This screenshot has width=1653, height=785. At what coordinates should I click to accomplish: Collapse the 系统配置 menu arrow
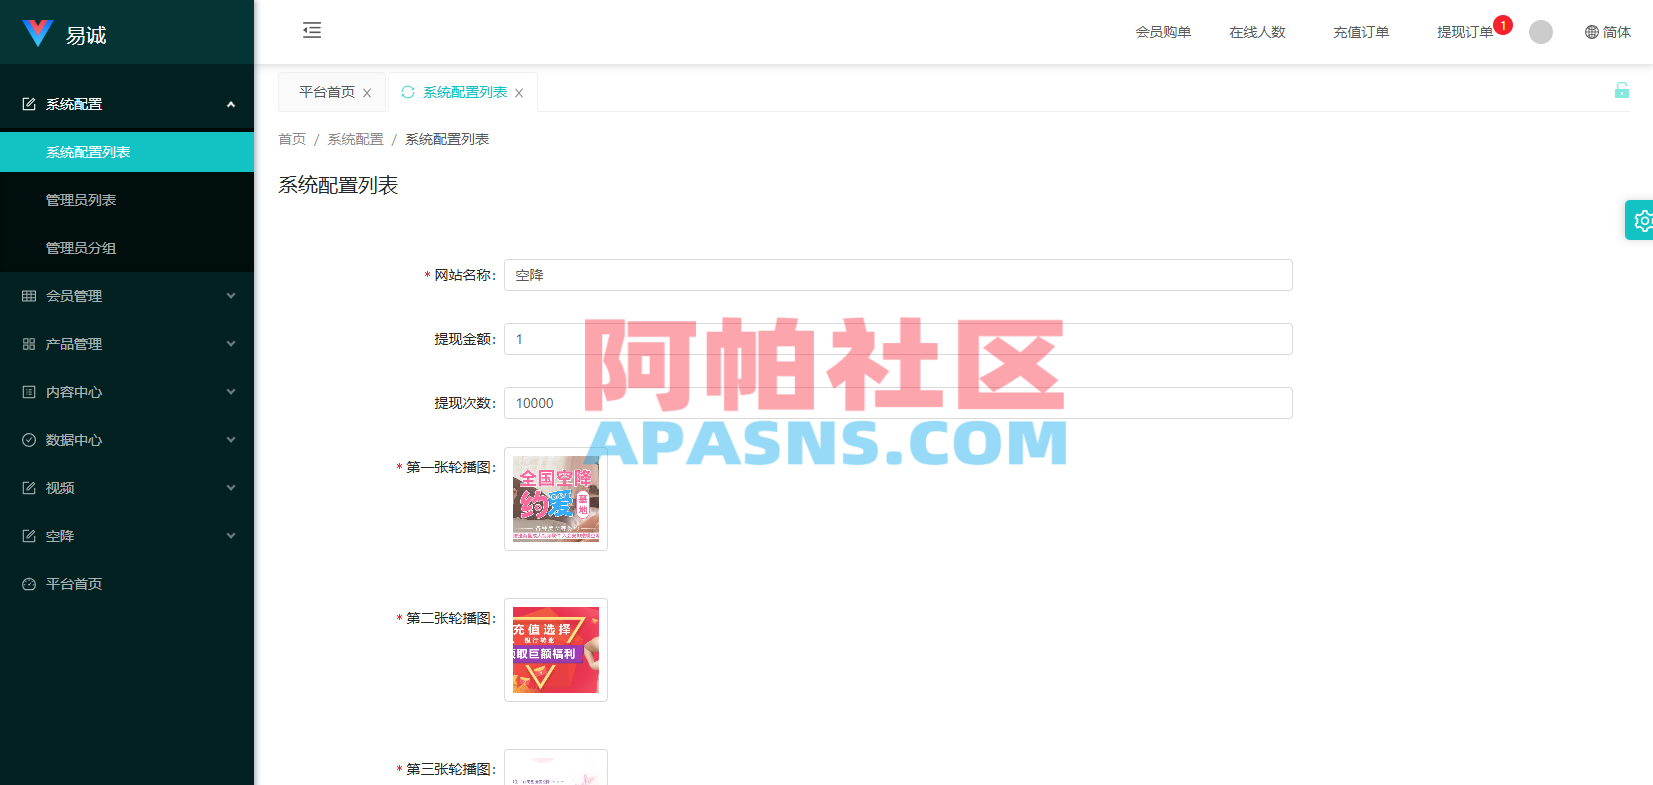pos(231,104)
